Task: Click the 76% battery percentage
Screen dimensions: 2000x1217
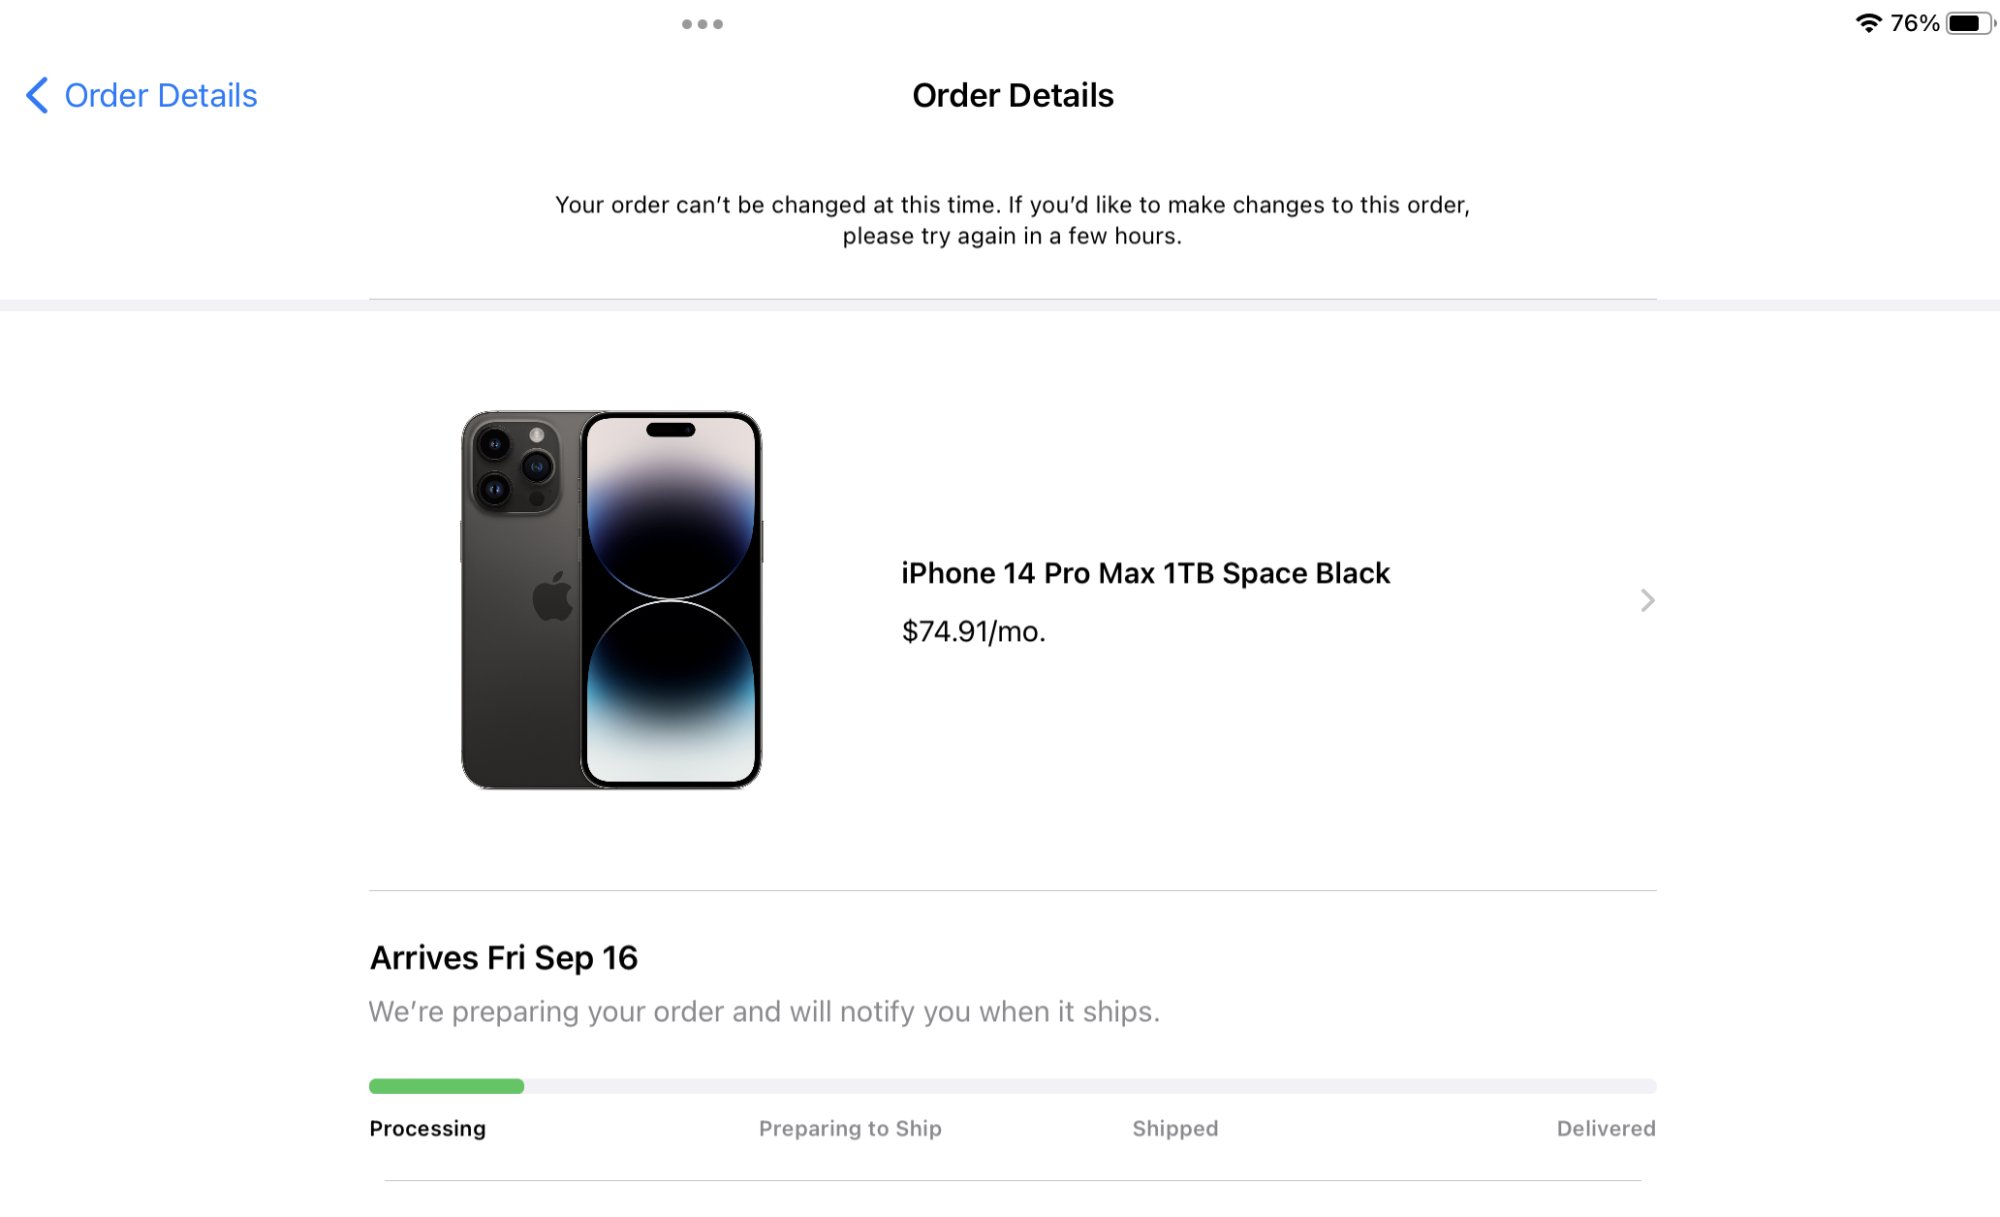Action: (x=1914, y=23)
